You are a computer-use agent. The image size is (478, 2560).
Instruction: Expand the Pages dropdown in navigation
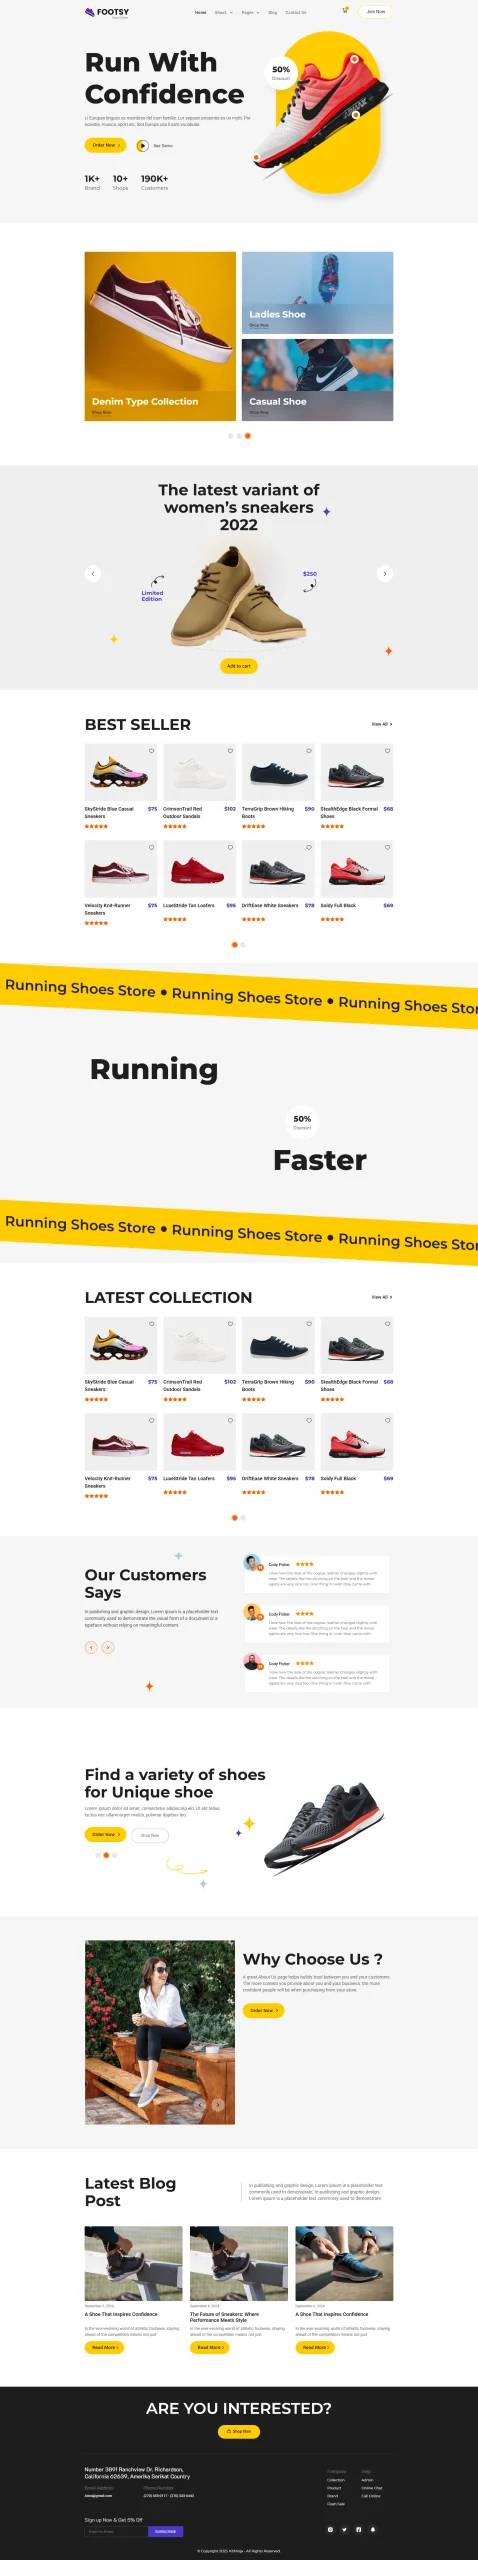[250, 12]
